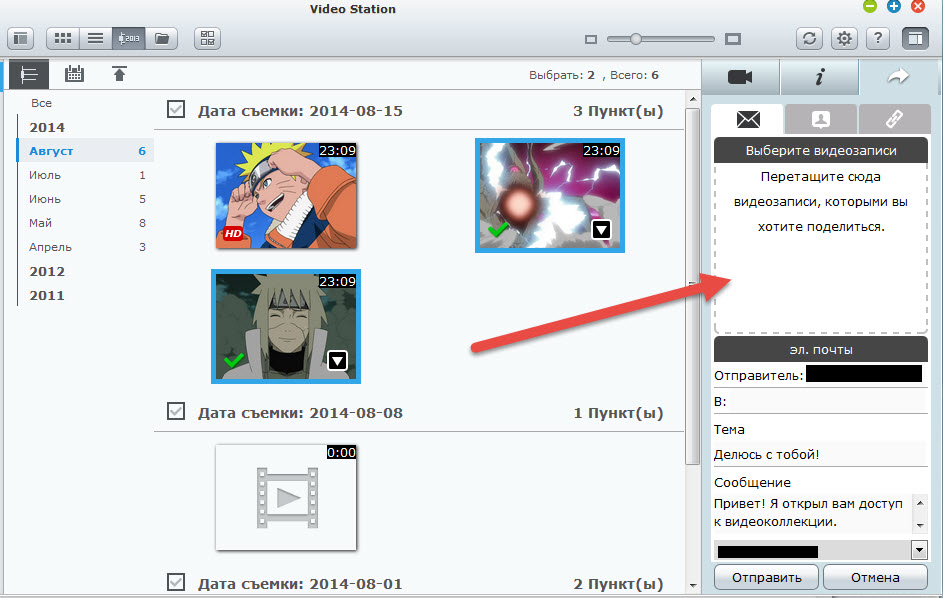This screenshot has height=598, width=943.
Task: Open the info panel tab
Action: (819, 77)
